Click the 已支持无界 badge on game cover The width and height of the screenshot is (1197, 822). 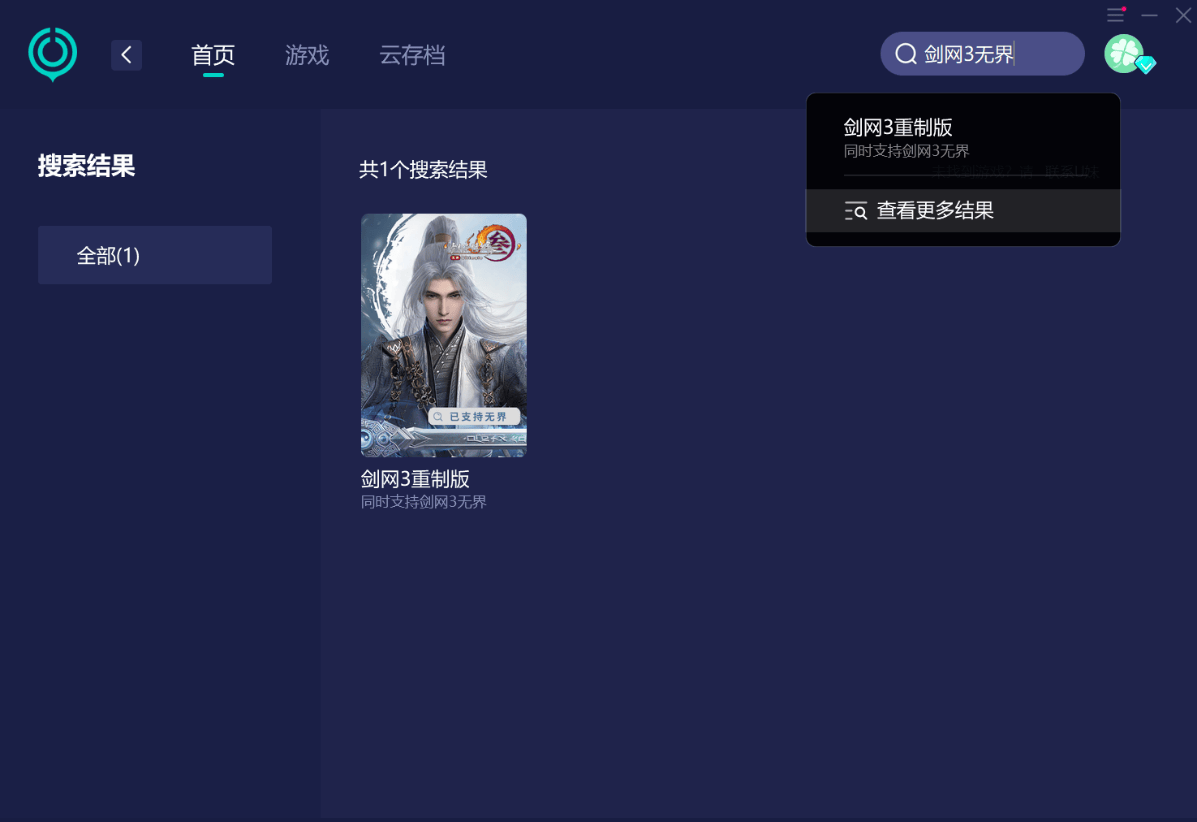pos(475,416)
